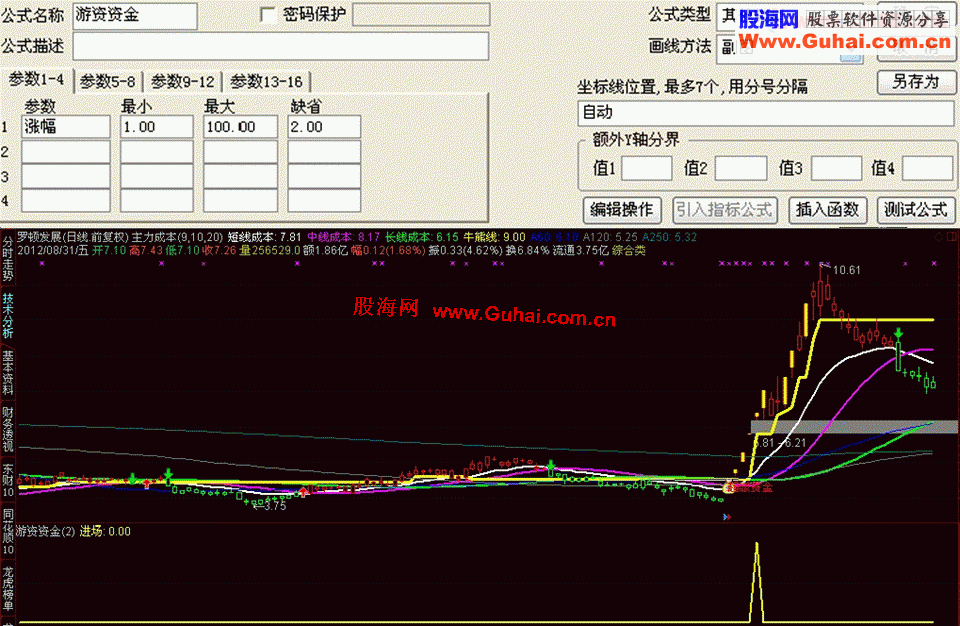Open the 财务透视 side tab
Viewport: 960px width, 626px height.
[7, 429]
